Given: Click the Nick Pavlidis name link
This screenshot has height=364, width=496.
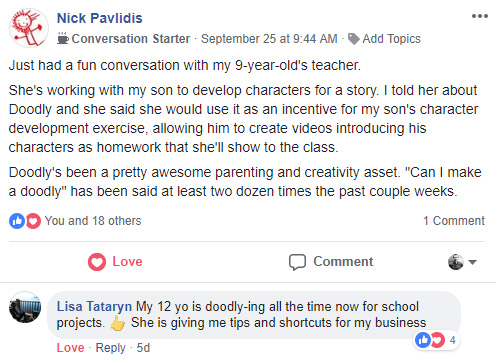Looking at the screenshot, I should pyautogui.click(x=100, y=18).
